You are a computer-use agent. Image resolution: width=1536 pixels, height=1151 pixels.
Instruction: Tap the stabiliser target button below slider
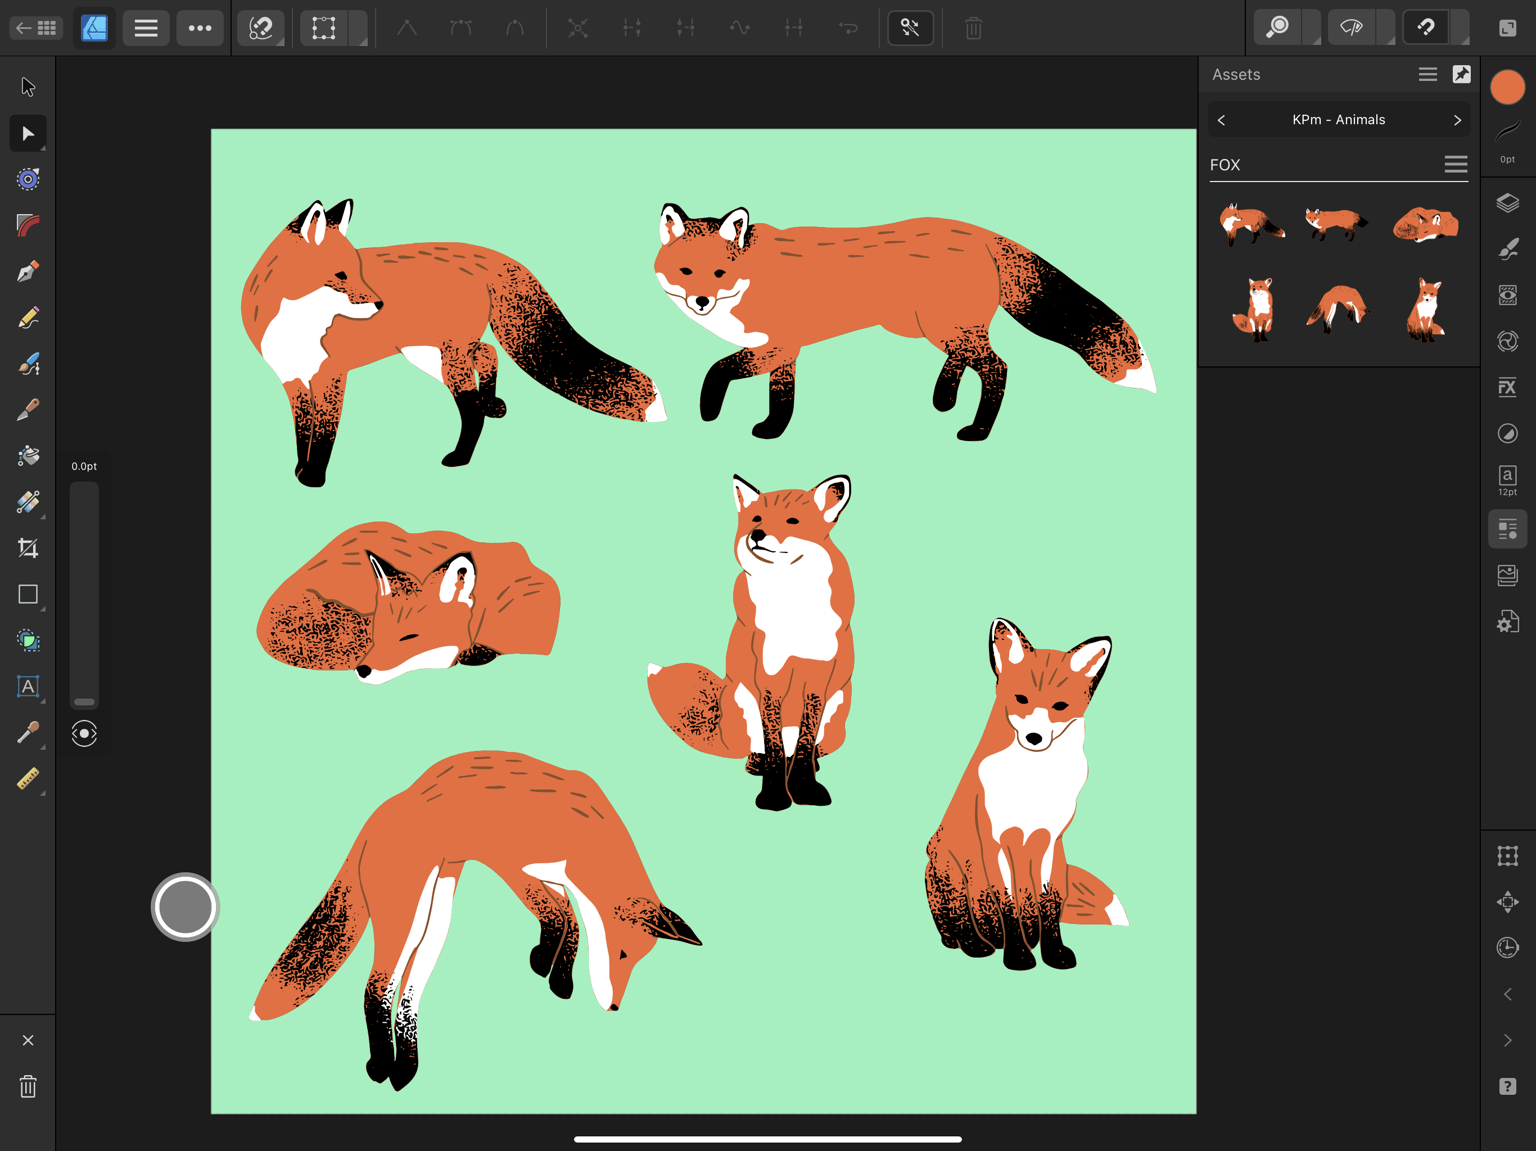click(x=84, y=734)
